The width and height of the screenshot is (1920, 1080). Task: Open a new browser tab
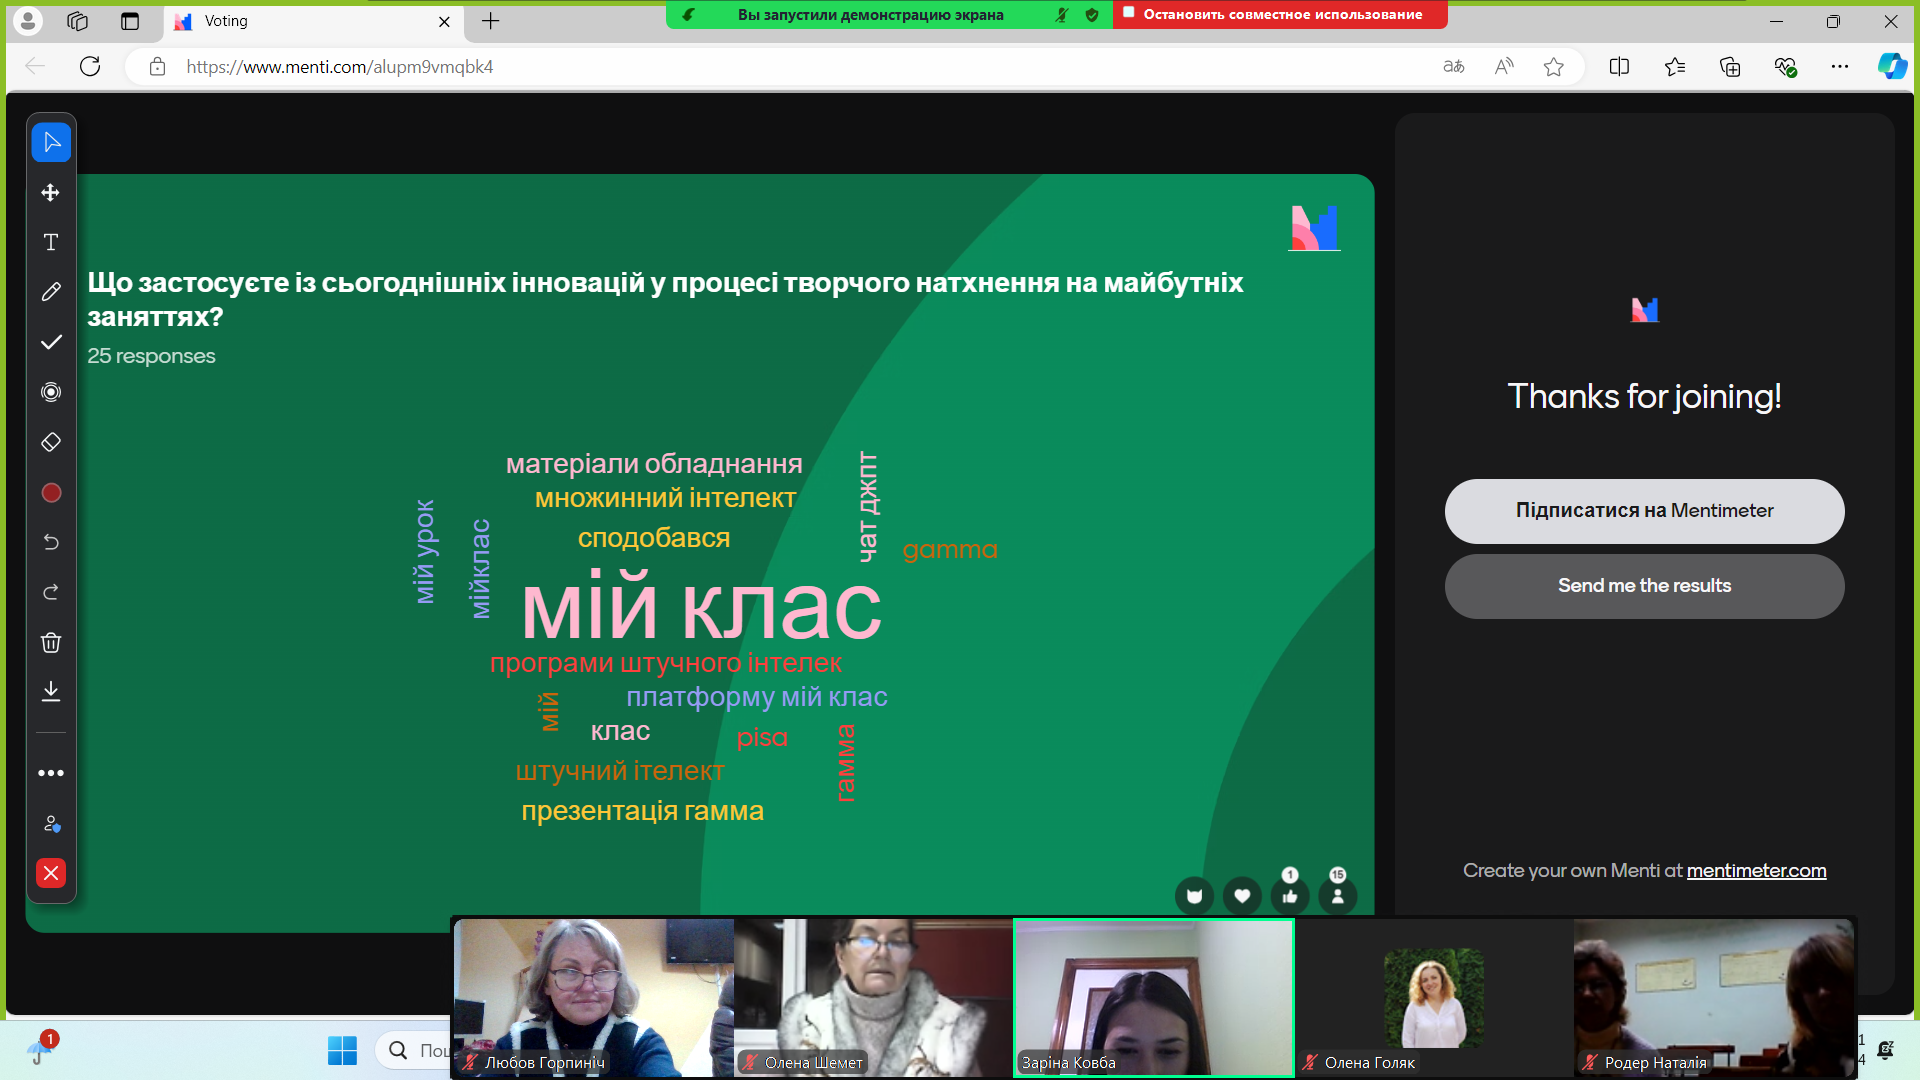click(x=490, y=21)
